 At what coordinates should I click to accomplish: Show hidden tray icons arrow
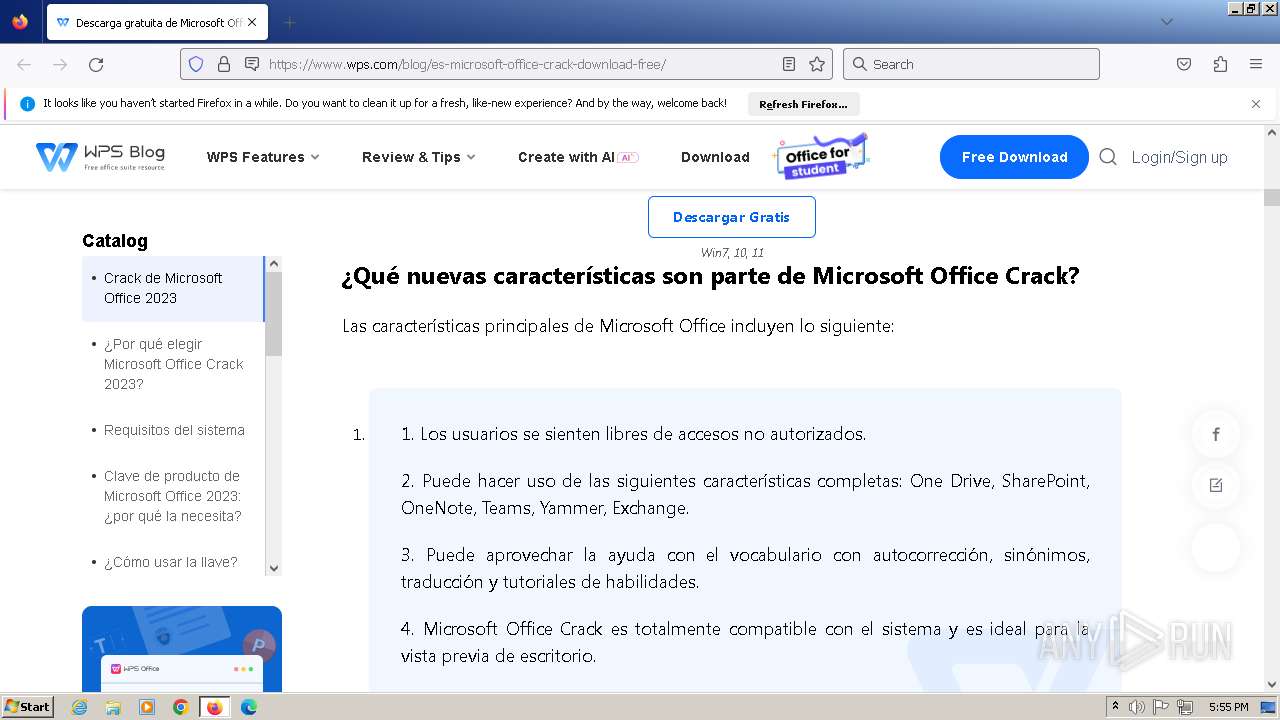click(1115, 707)
